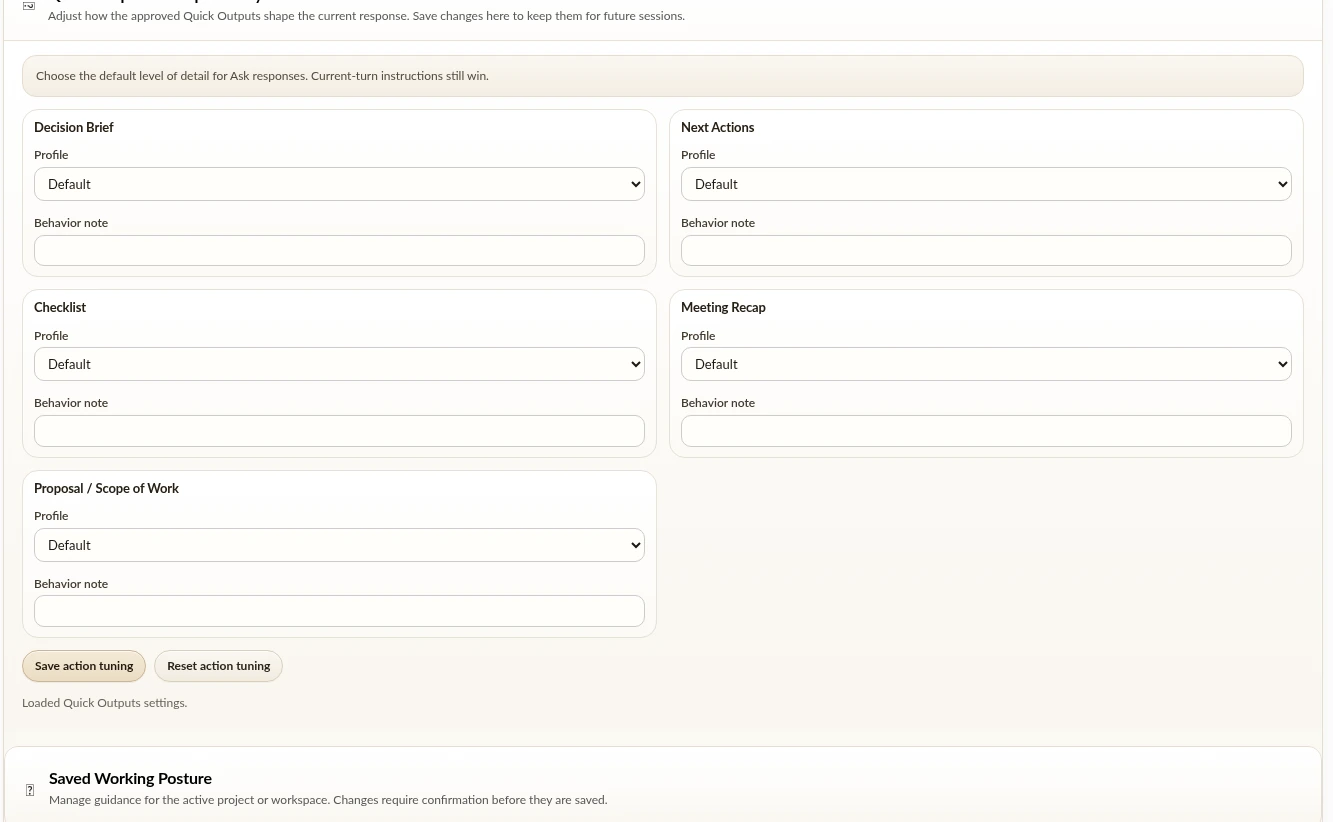The width and height of the screenshot is (1333, 822).
Task: Click the Next Actions card title
Action: coord(717,127)
